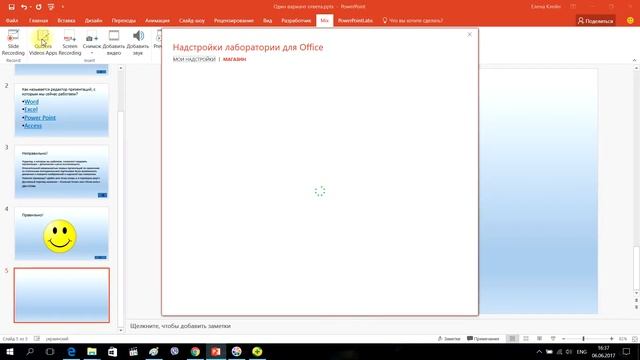
Task: Switch to the Анимация ribbon tab
Action: click(x=157, y=20)
